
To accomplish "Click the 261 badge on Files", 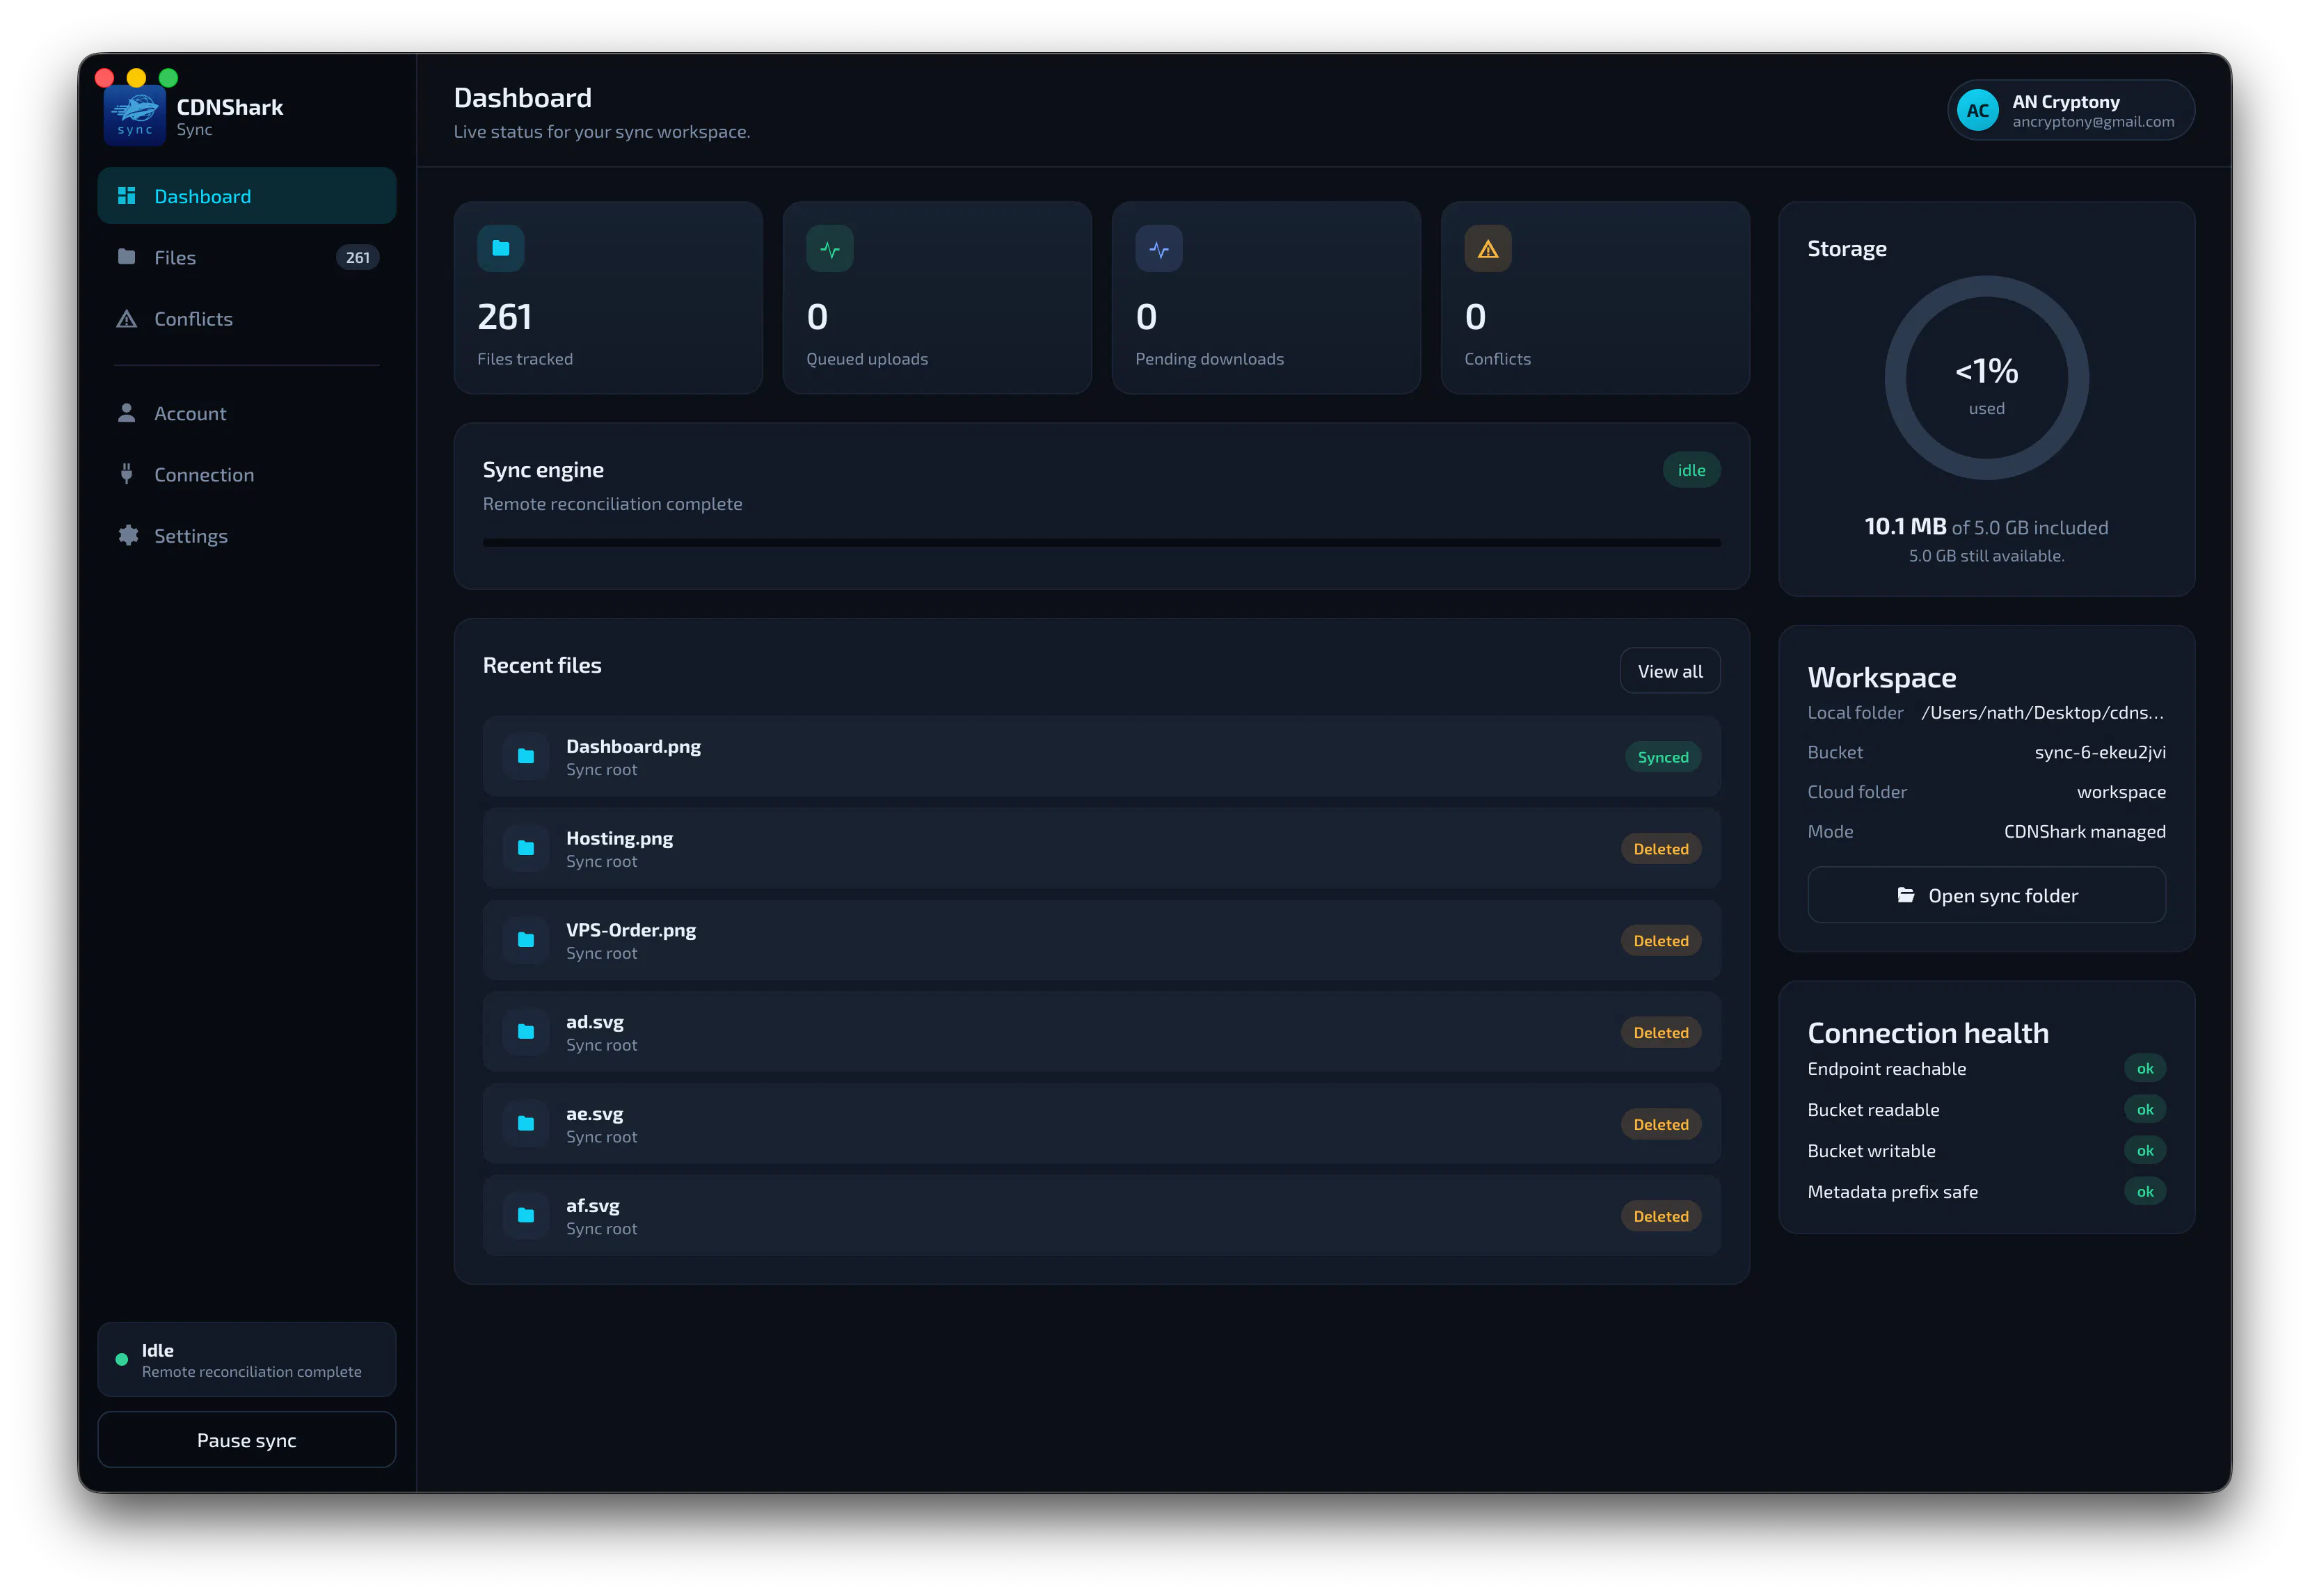I will tap(358, 257).
